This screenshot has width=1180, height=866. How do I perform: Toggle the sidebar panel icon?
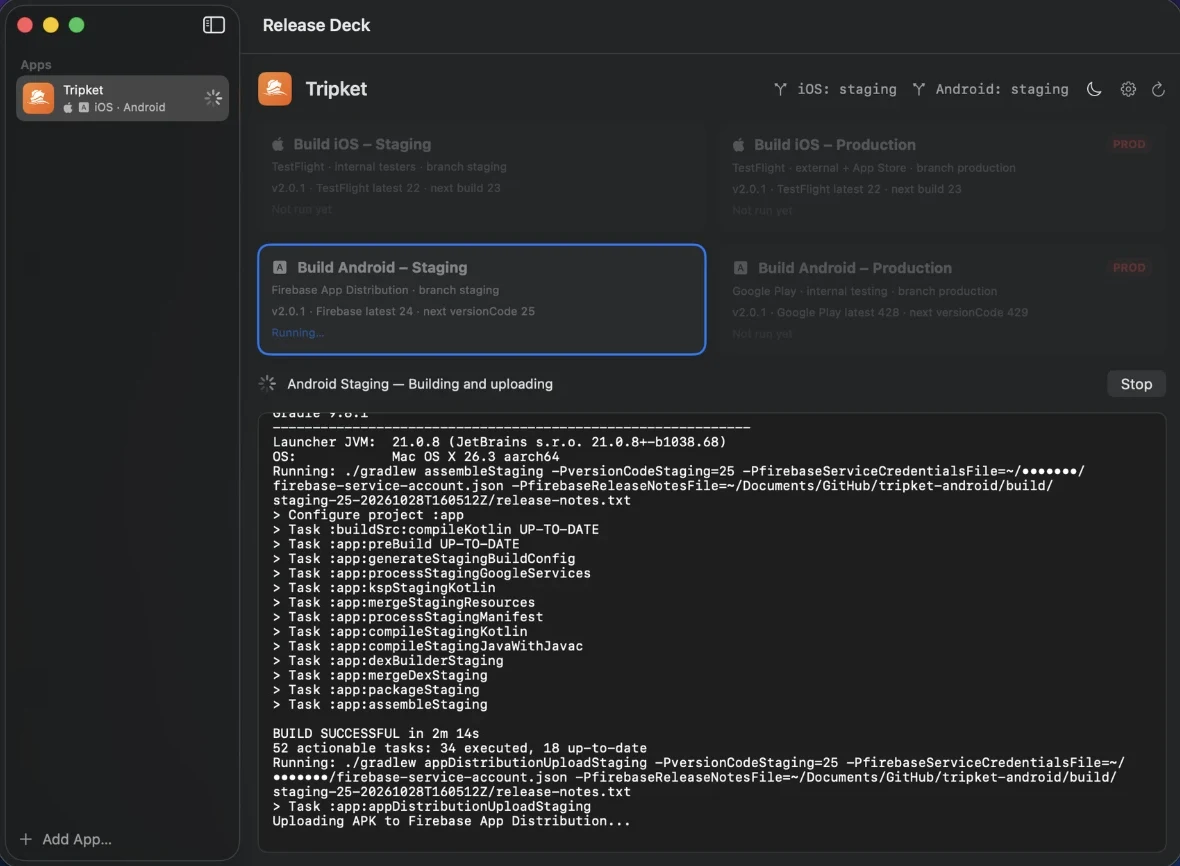pyautogui.click(x=214, y=25)
